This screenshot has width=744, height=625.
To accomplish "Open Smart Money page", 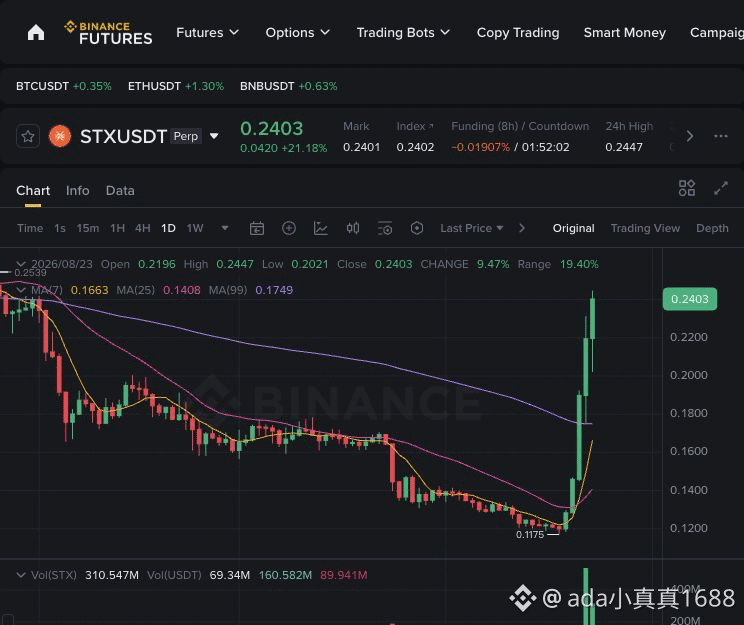I will 624,33.
